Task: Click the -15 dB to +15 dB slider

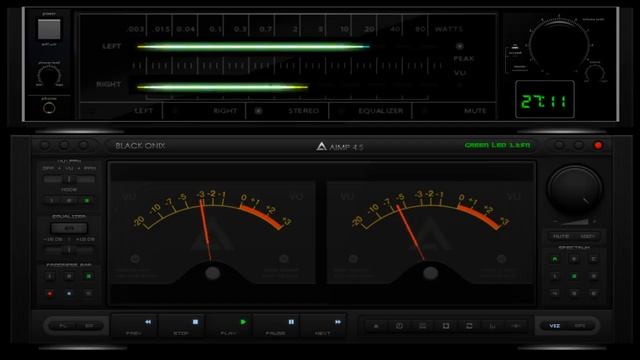Action: (69, 249)
